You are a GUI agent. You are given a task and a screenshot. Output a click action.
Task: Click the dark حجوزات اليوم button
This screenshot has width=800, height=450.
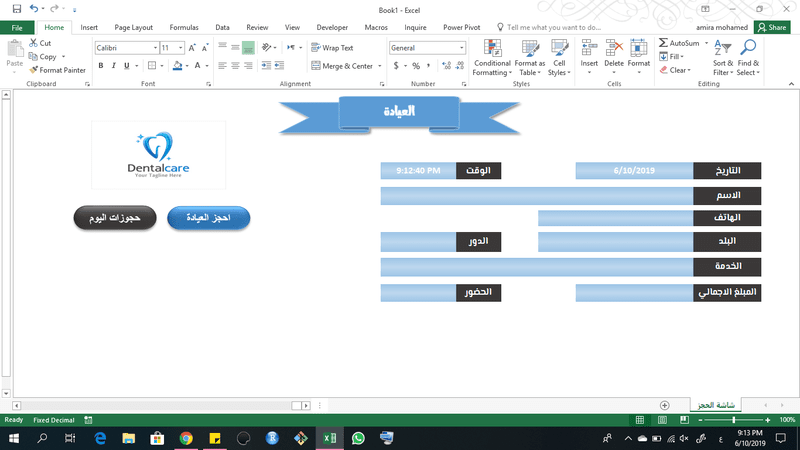coord(115,218)
